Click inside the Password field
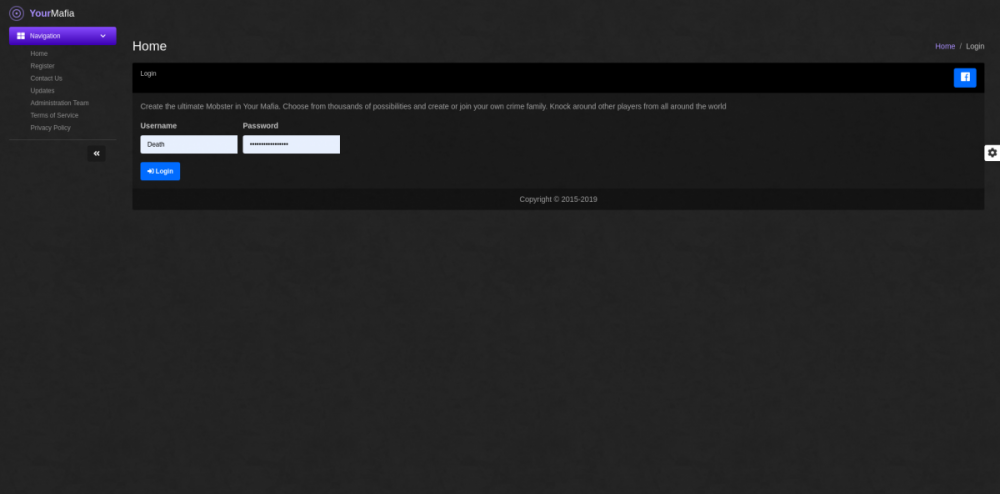Screen dimensions: 1000x494 (x=291, y=145)
